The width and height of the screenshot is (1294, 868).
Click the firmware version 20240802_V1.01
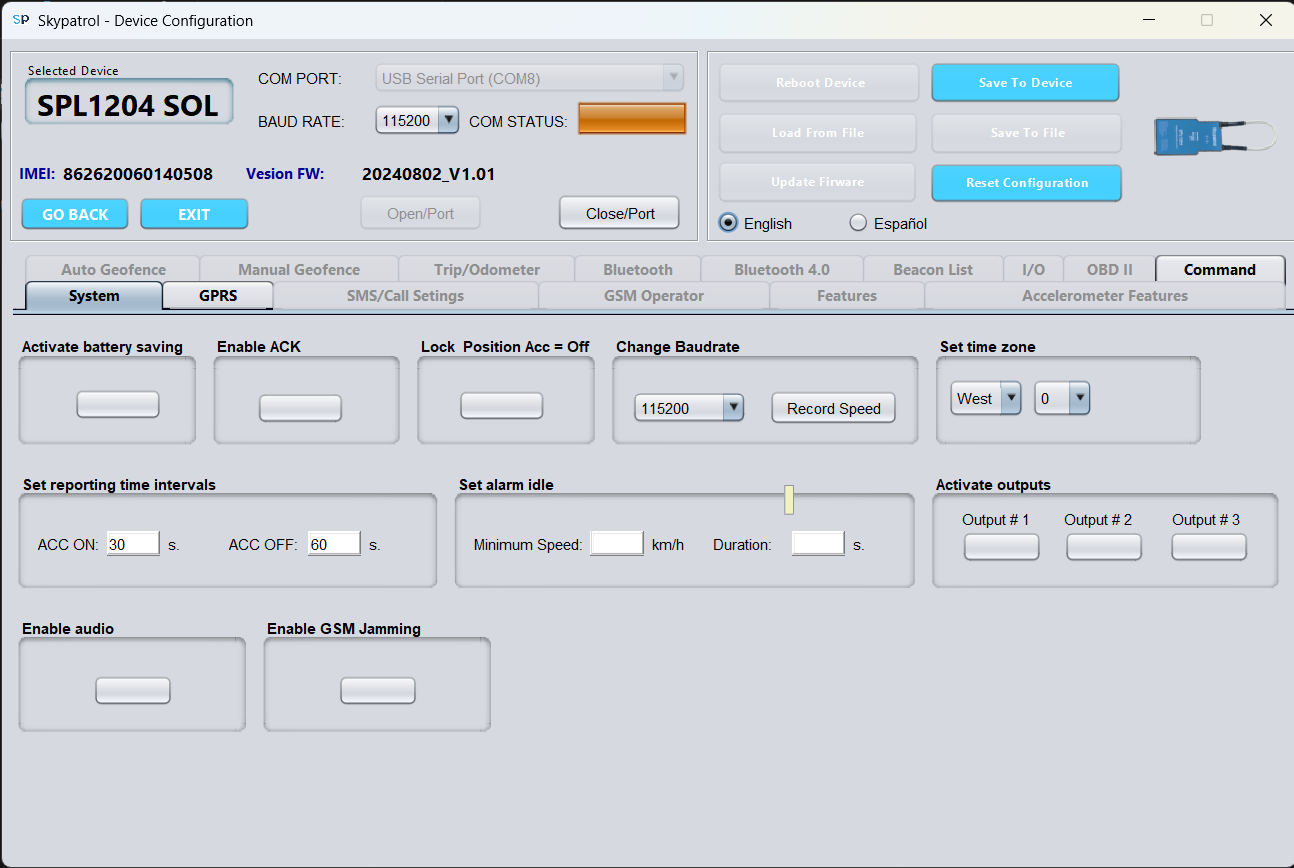coord(428,174)
